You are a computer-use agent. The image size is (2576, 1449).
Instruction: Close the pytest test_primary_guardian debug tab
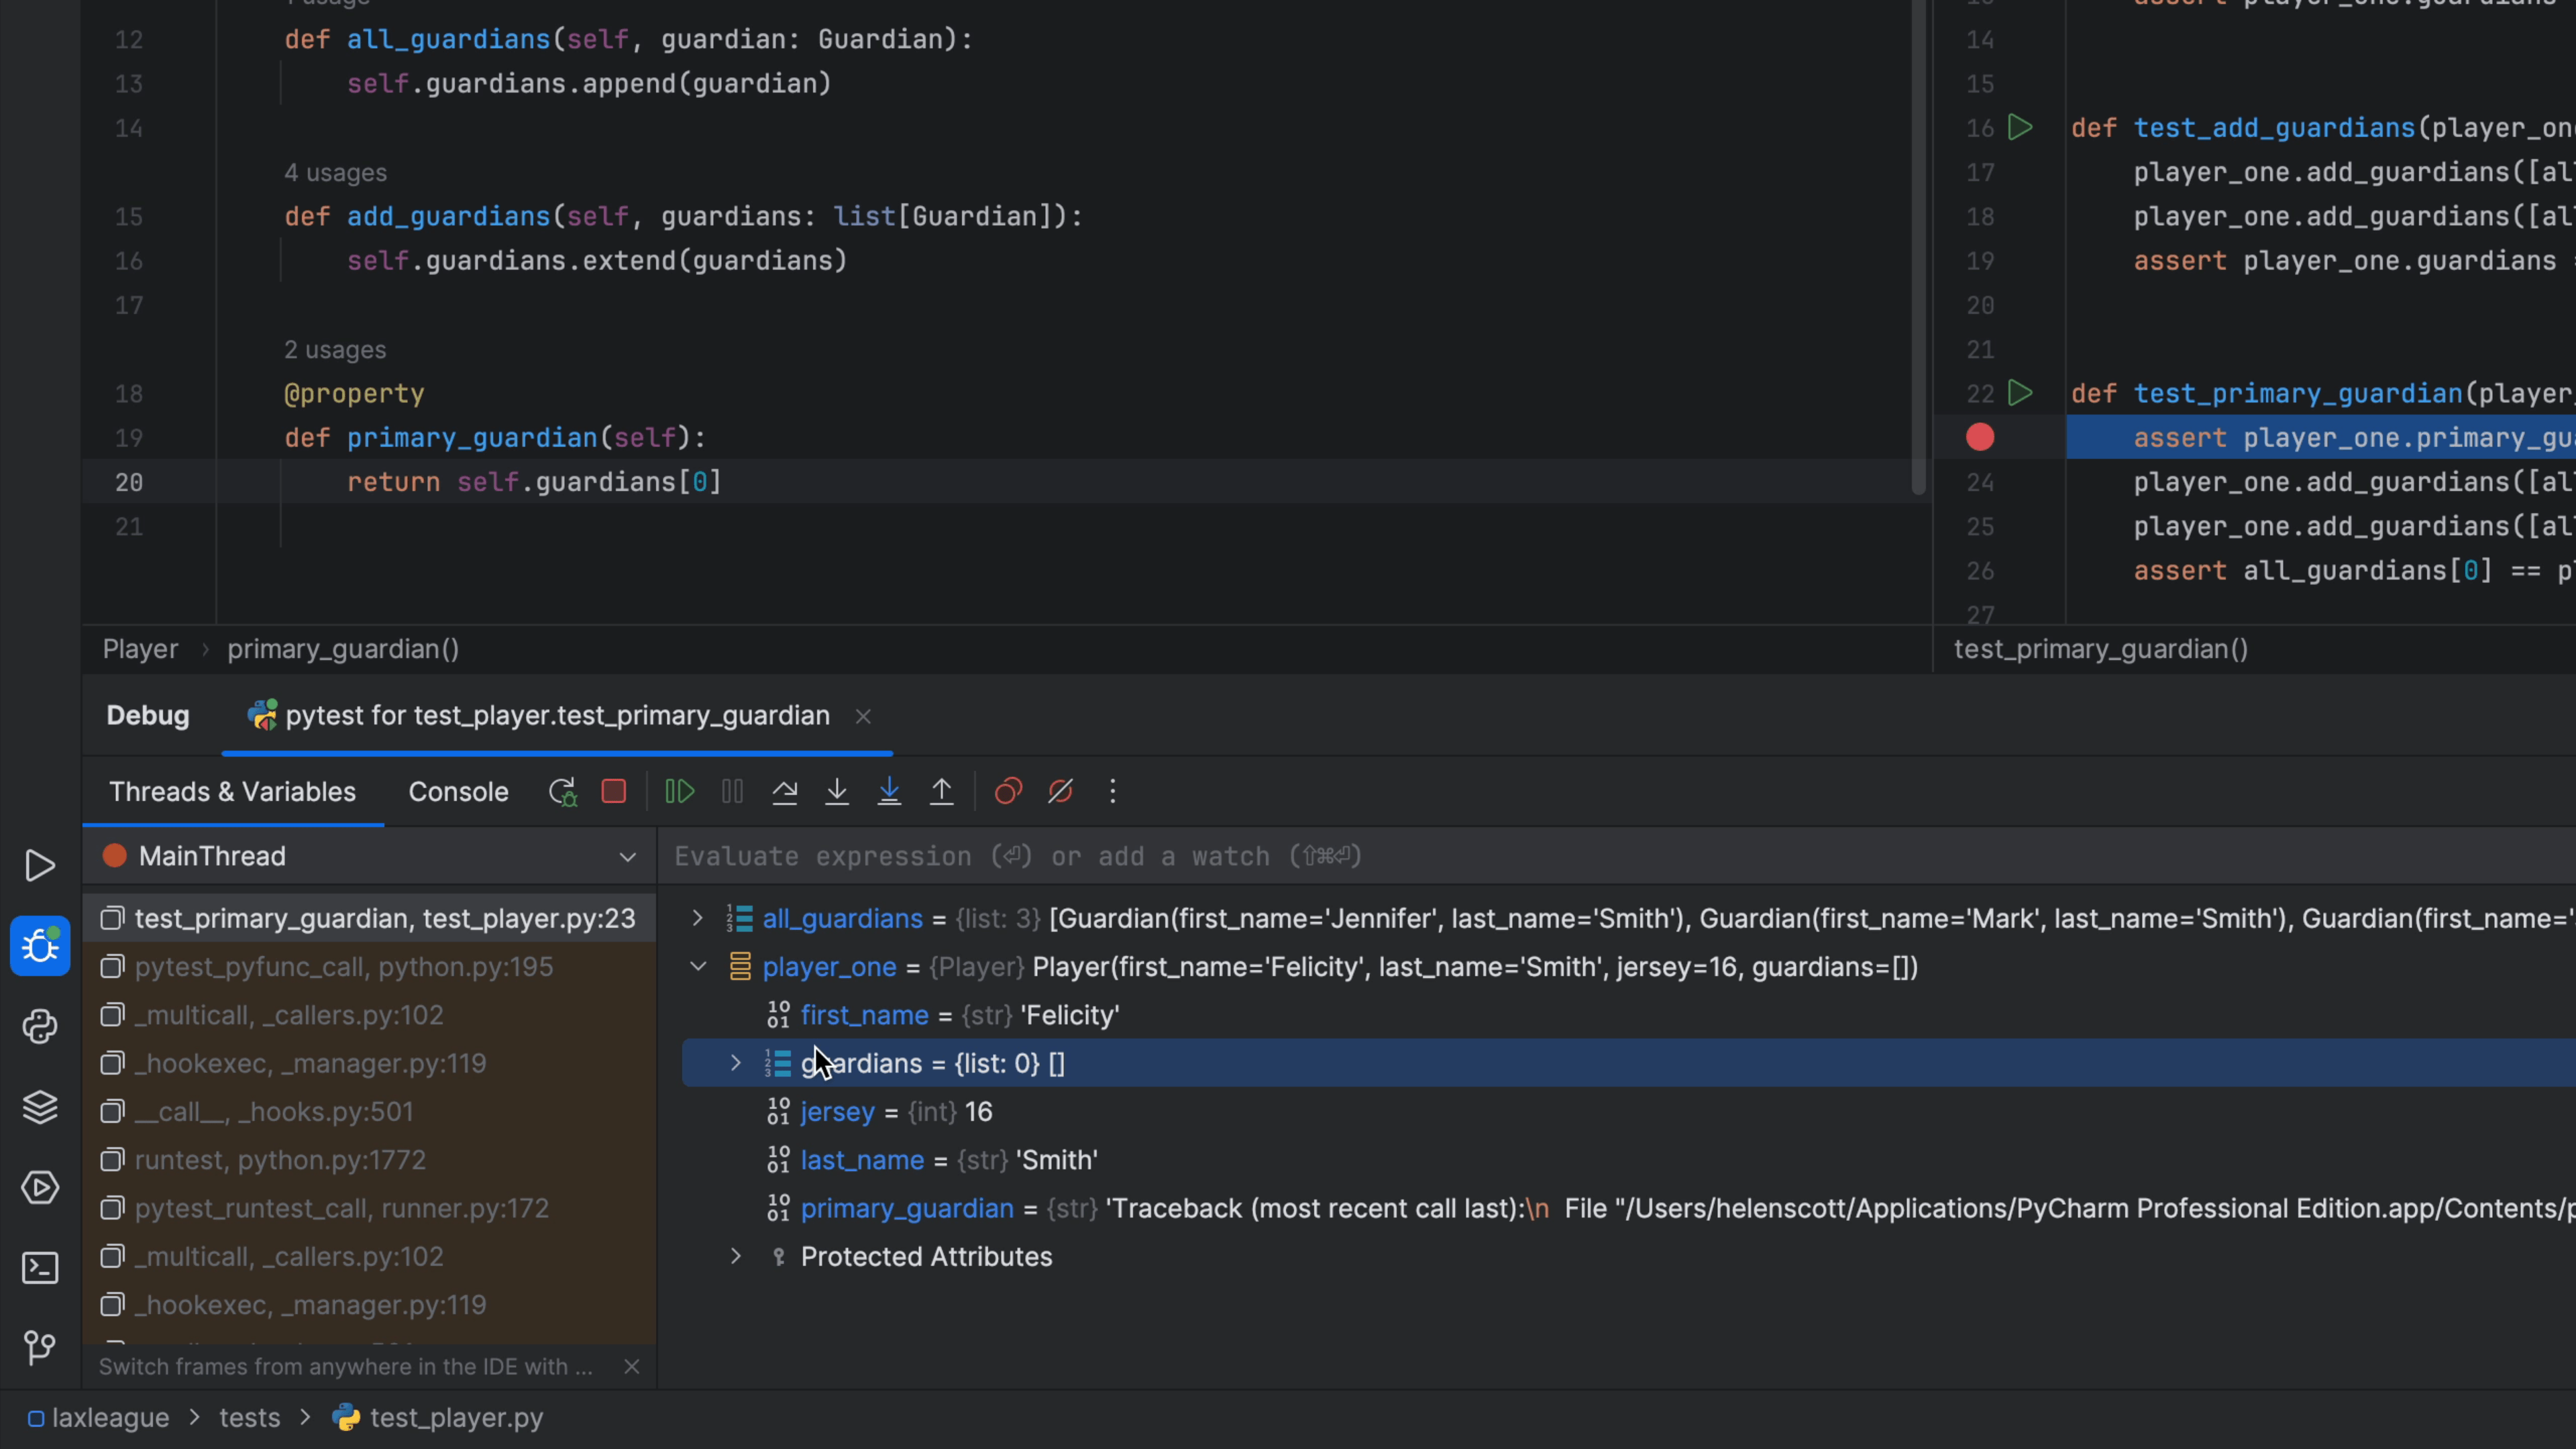click(x=863, y=717)
